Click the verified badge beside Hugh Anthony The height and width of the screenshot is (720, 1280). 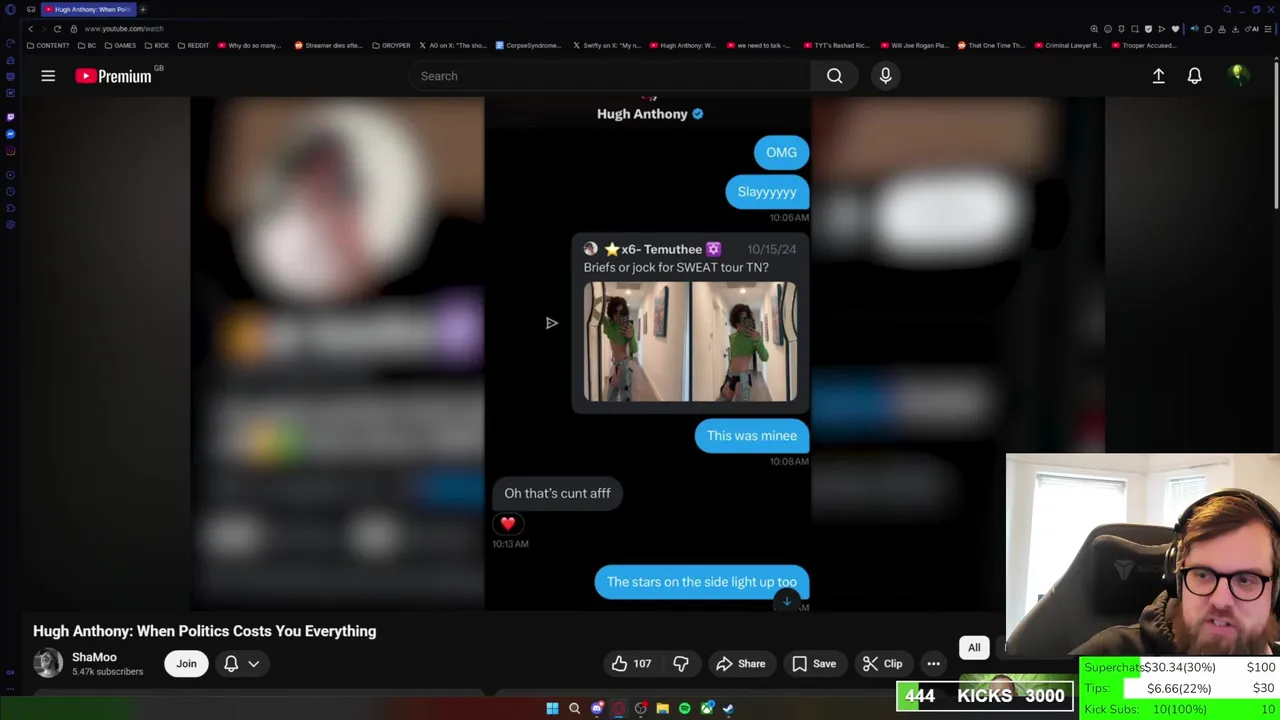tap(698, 114)
